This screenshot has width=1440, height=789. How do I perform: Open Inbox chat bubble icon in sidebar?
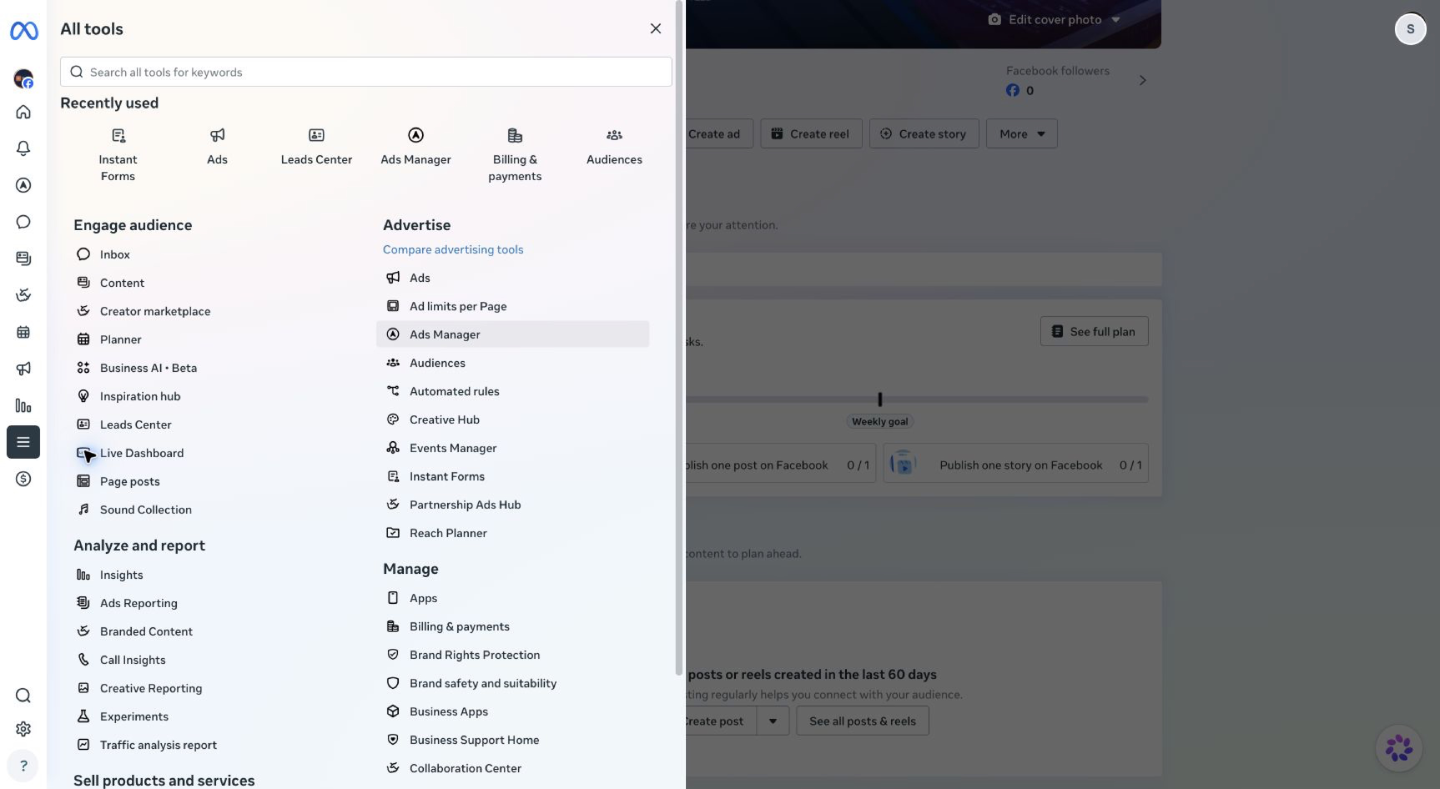[23, 222]
